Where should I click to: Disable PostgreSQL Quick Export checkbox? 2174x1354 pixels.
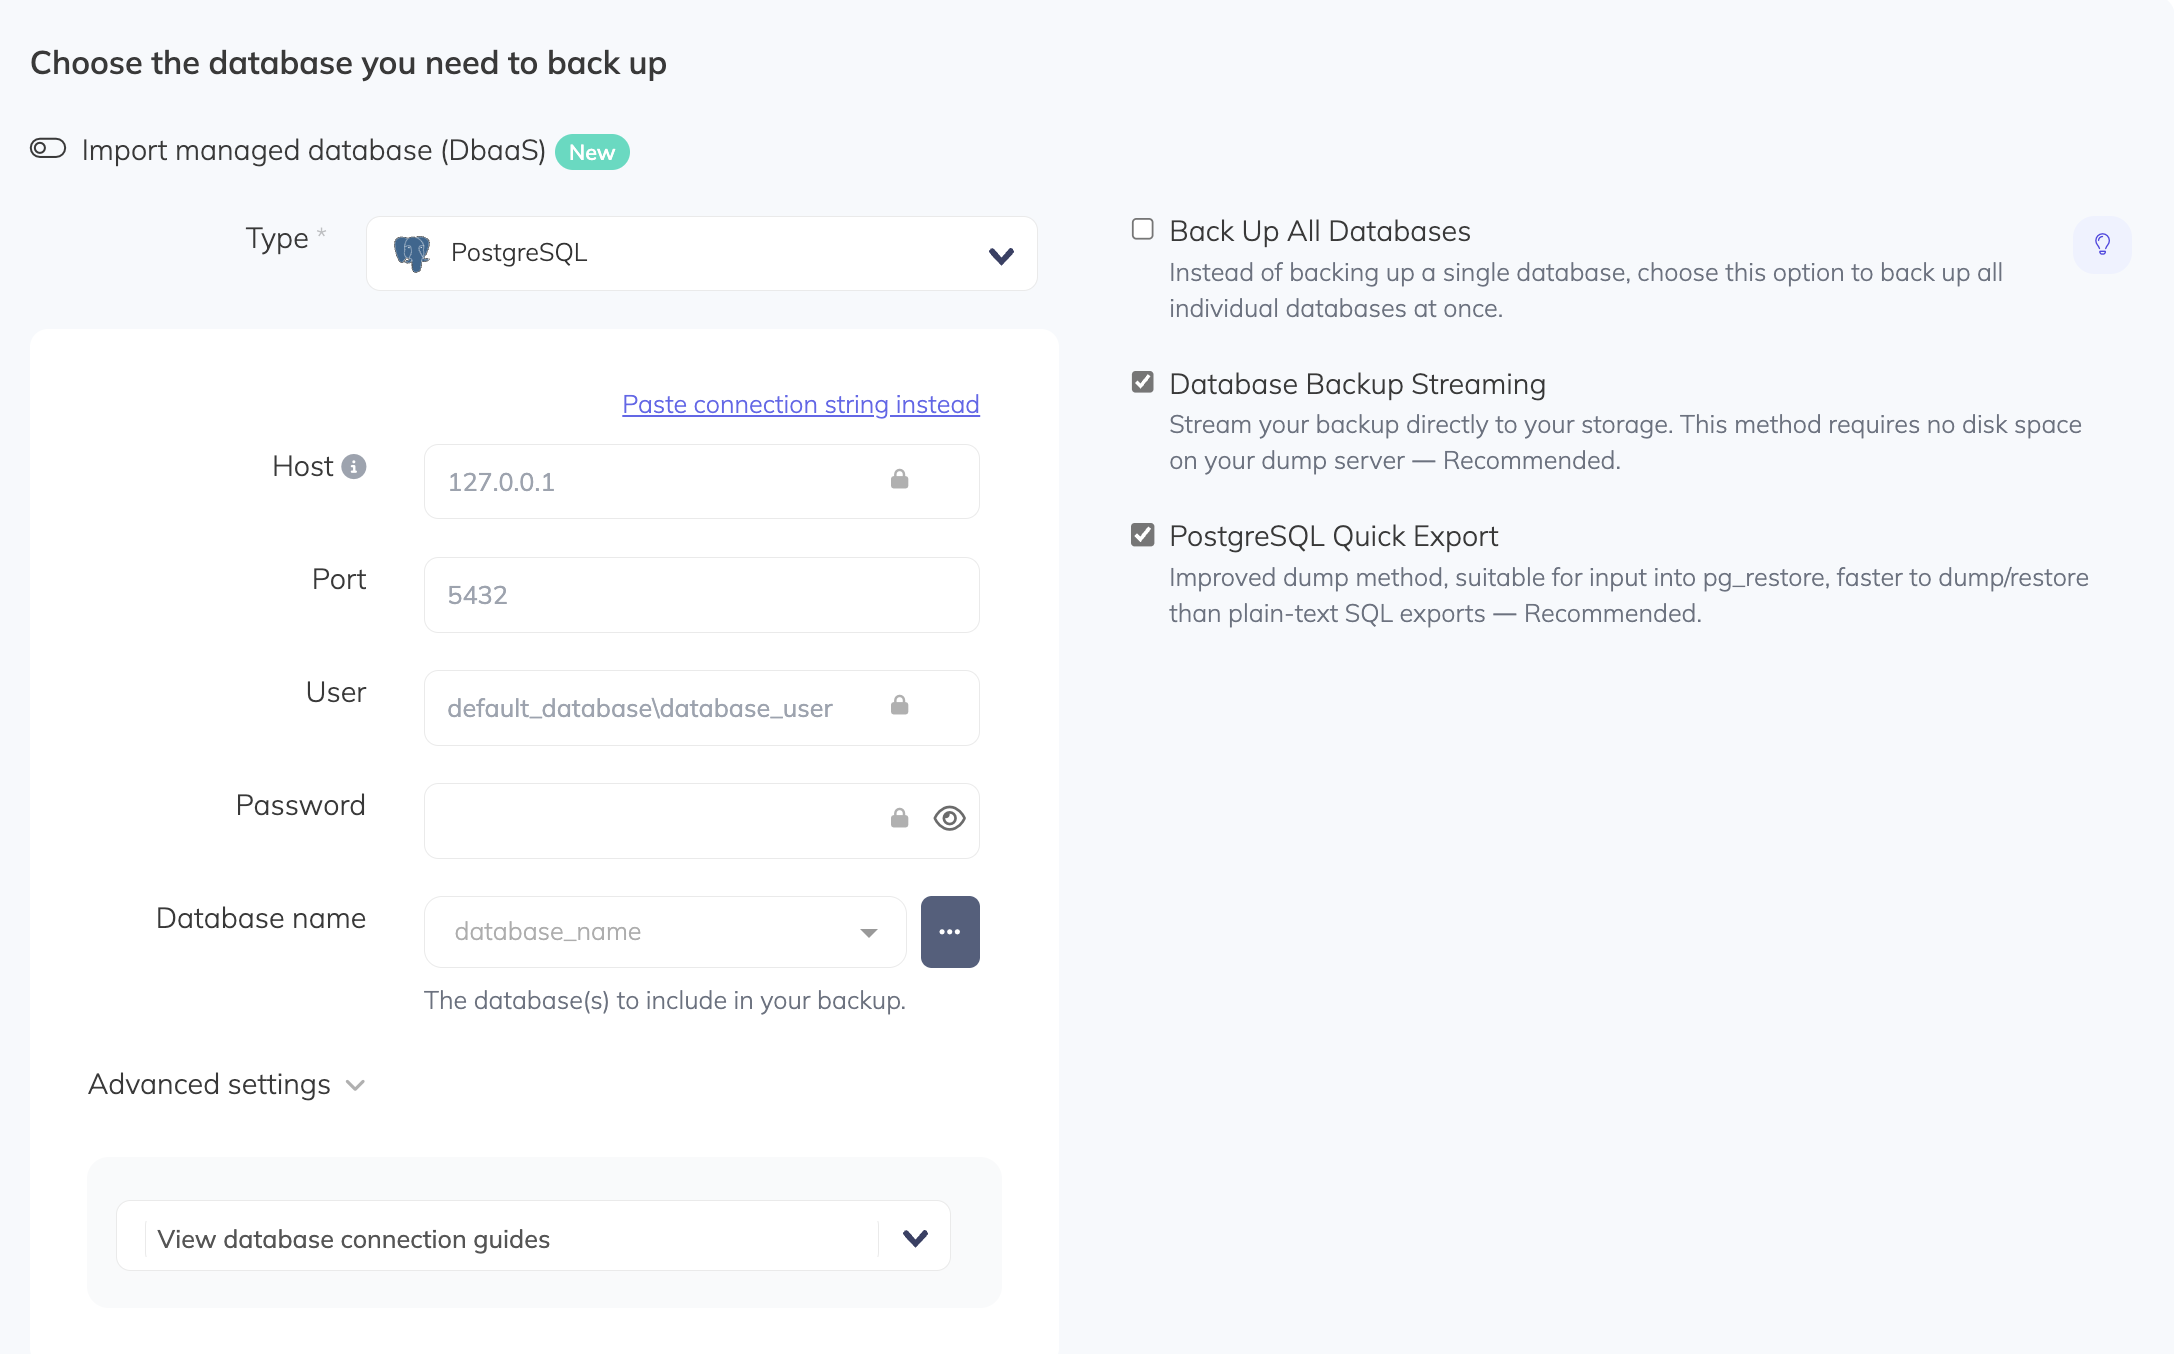1143,535
